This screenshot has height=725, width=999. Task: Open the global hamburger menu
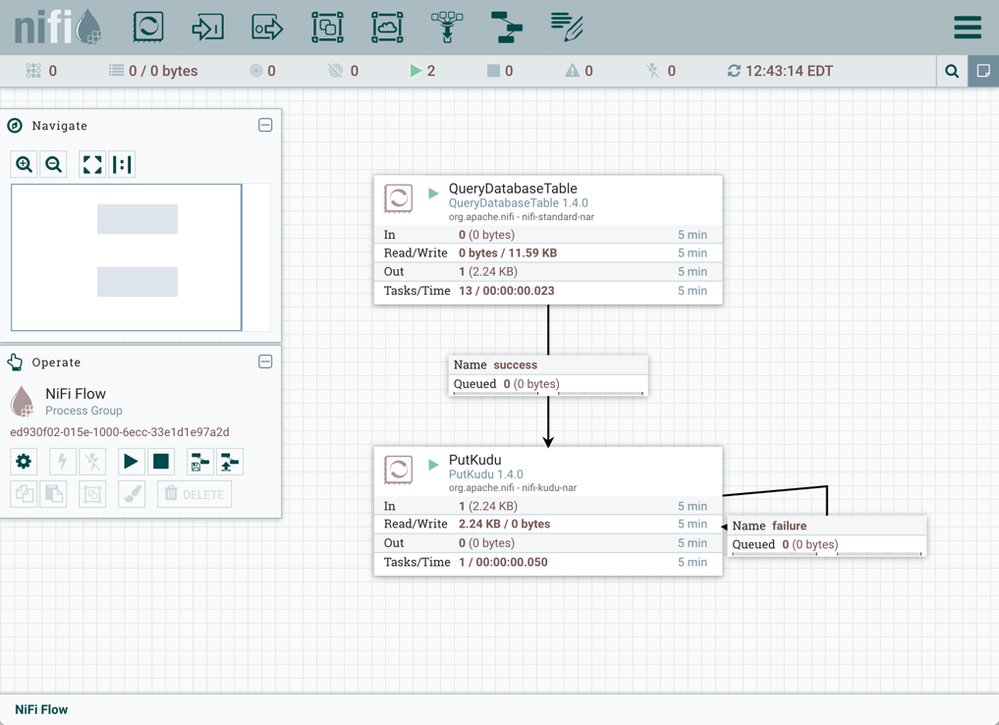(967, 27)
